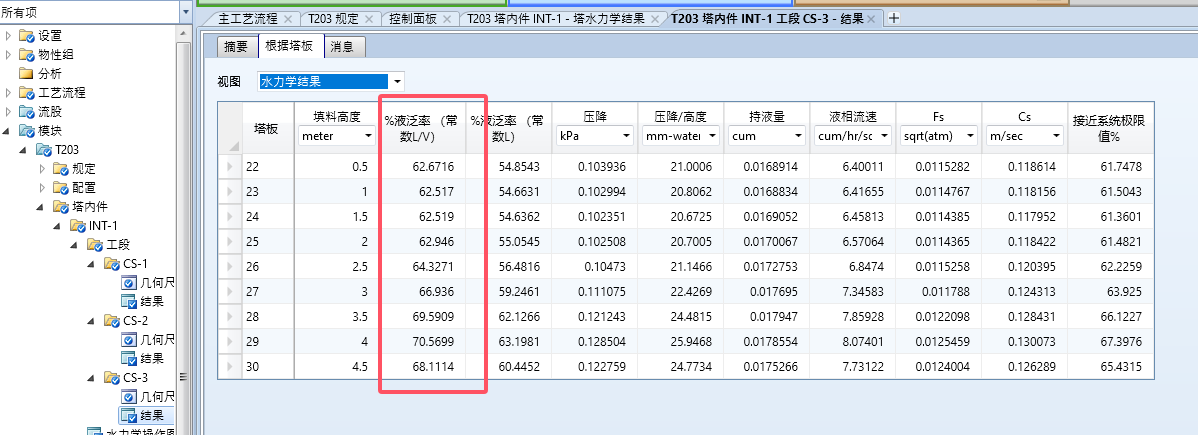Viewport: 1198px width, 435px height.
Task: Close the 塔水力学结果 tab with its X
Action: tap(655, 19)
